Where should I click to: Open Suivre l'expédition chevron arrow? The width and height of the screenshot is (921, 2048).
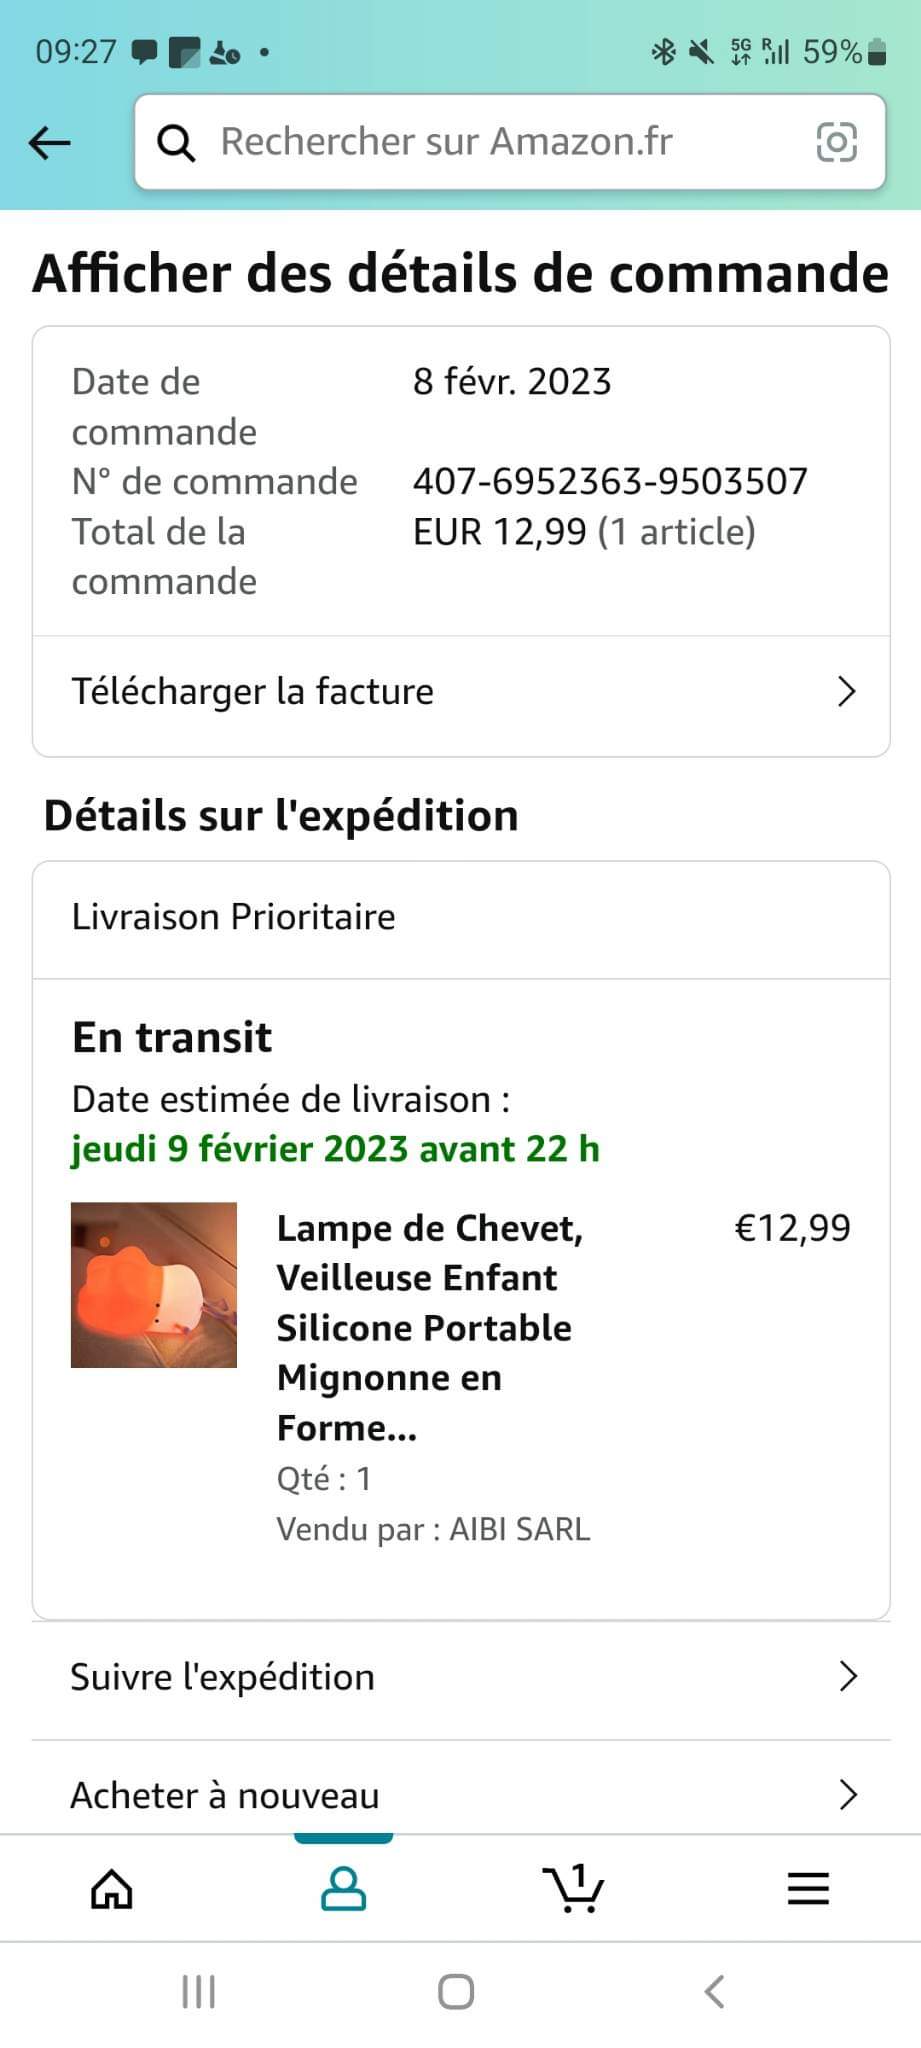click(848, 1677)
